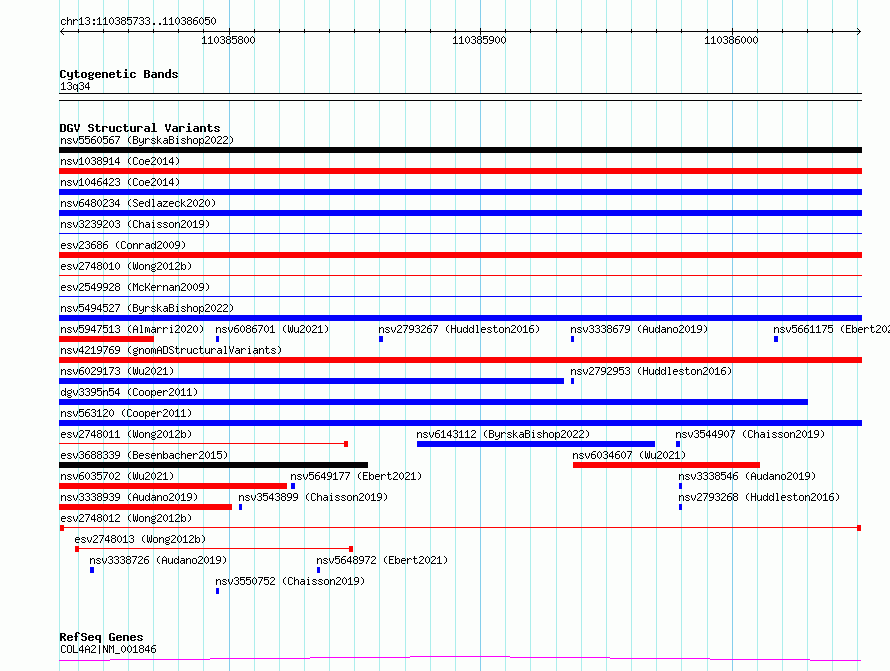Click red start marker of esv2748013

click(x=77, y=549)
